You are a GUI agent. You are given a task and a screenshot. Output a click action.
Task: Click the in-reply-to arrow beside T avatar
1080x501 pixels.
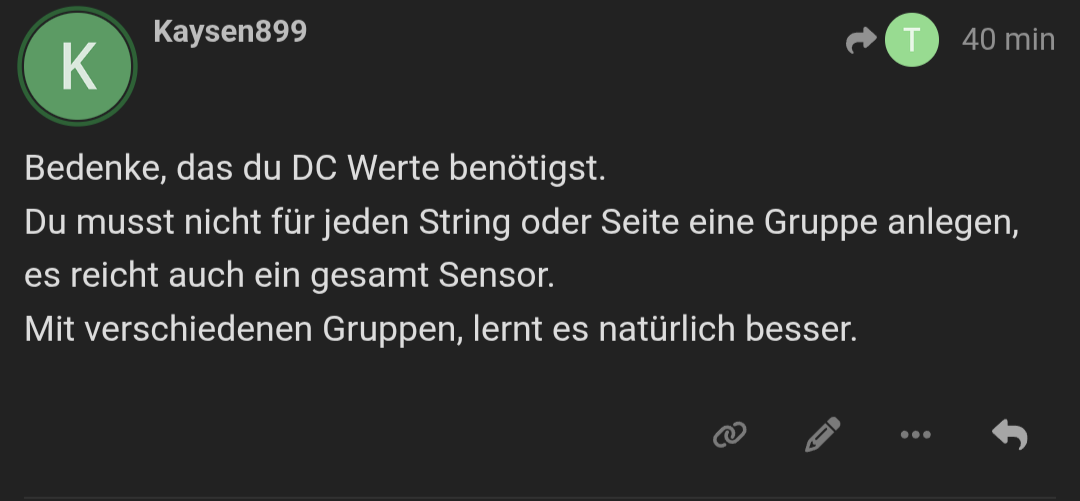point(860,41)
